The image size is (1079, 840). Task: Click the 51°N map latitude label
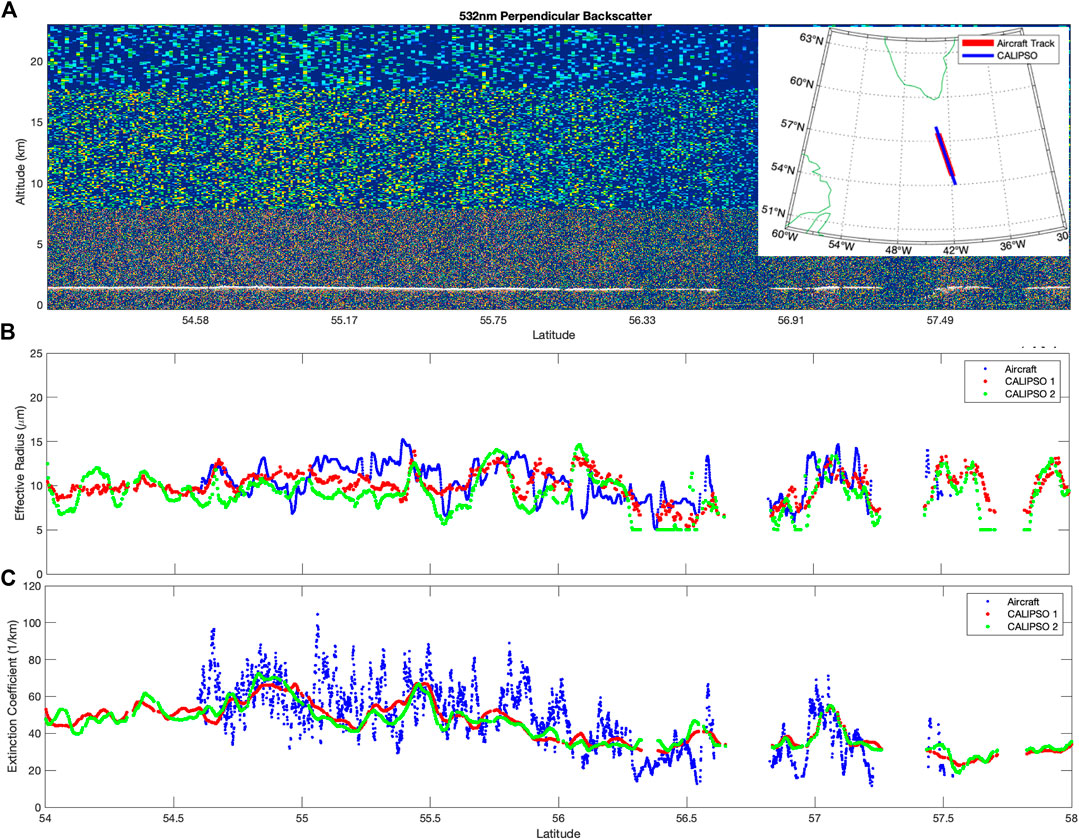click(x=775, y=212)
